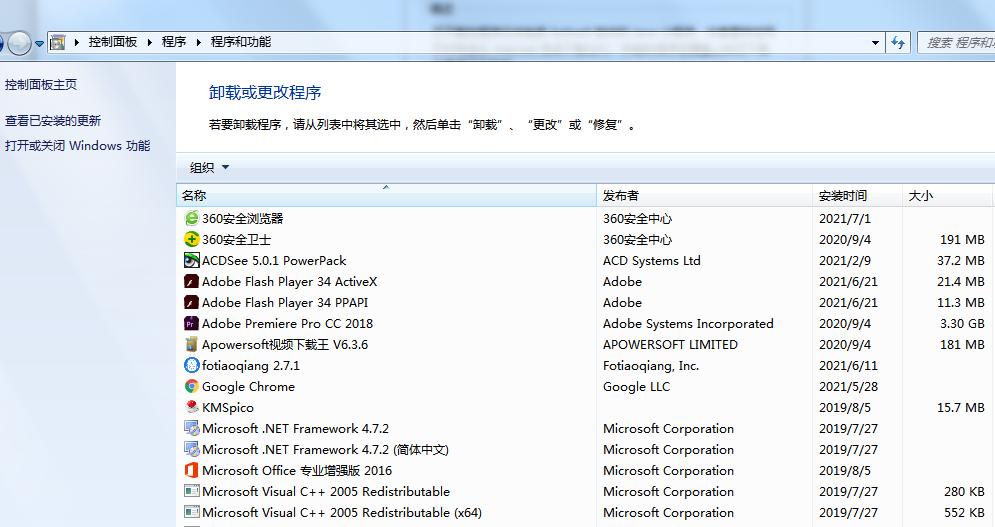
Task: Click the 程序 breadcrumb
Action: [x=174, y=42]
